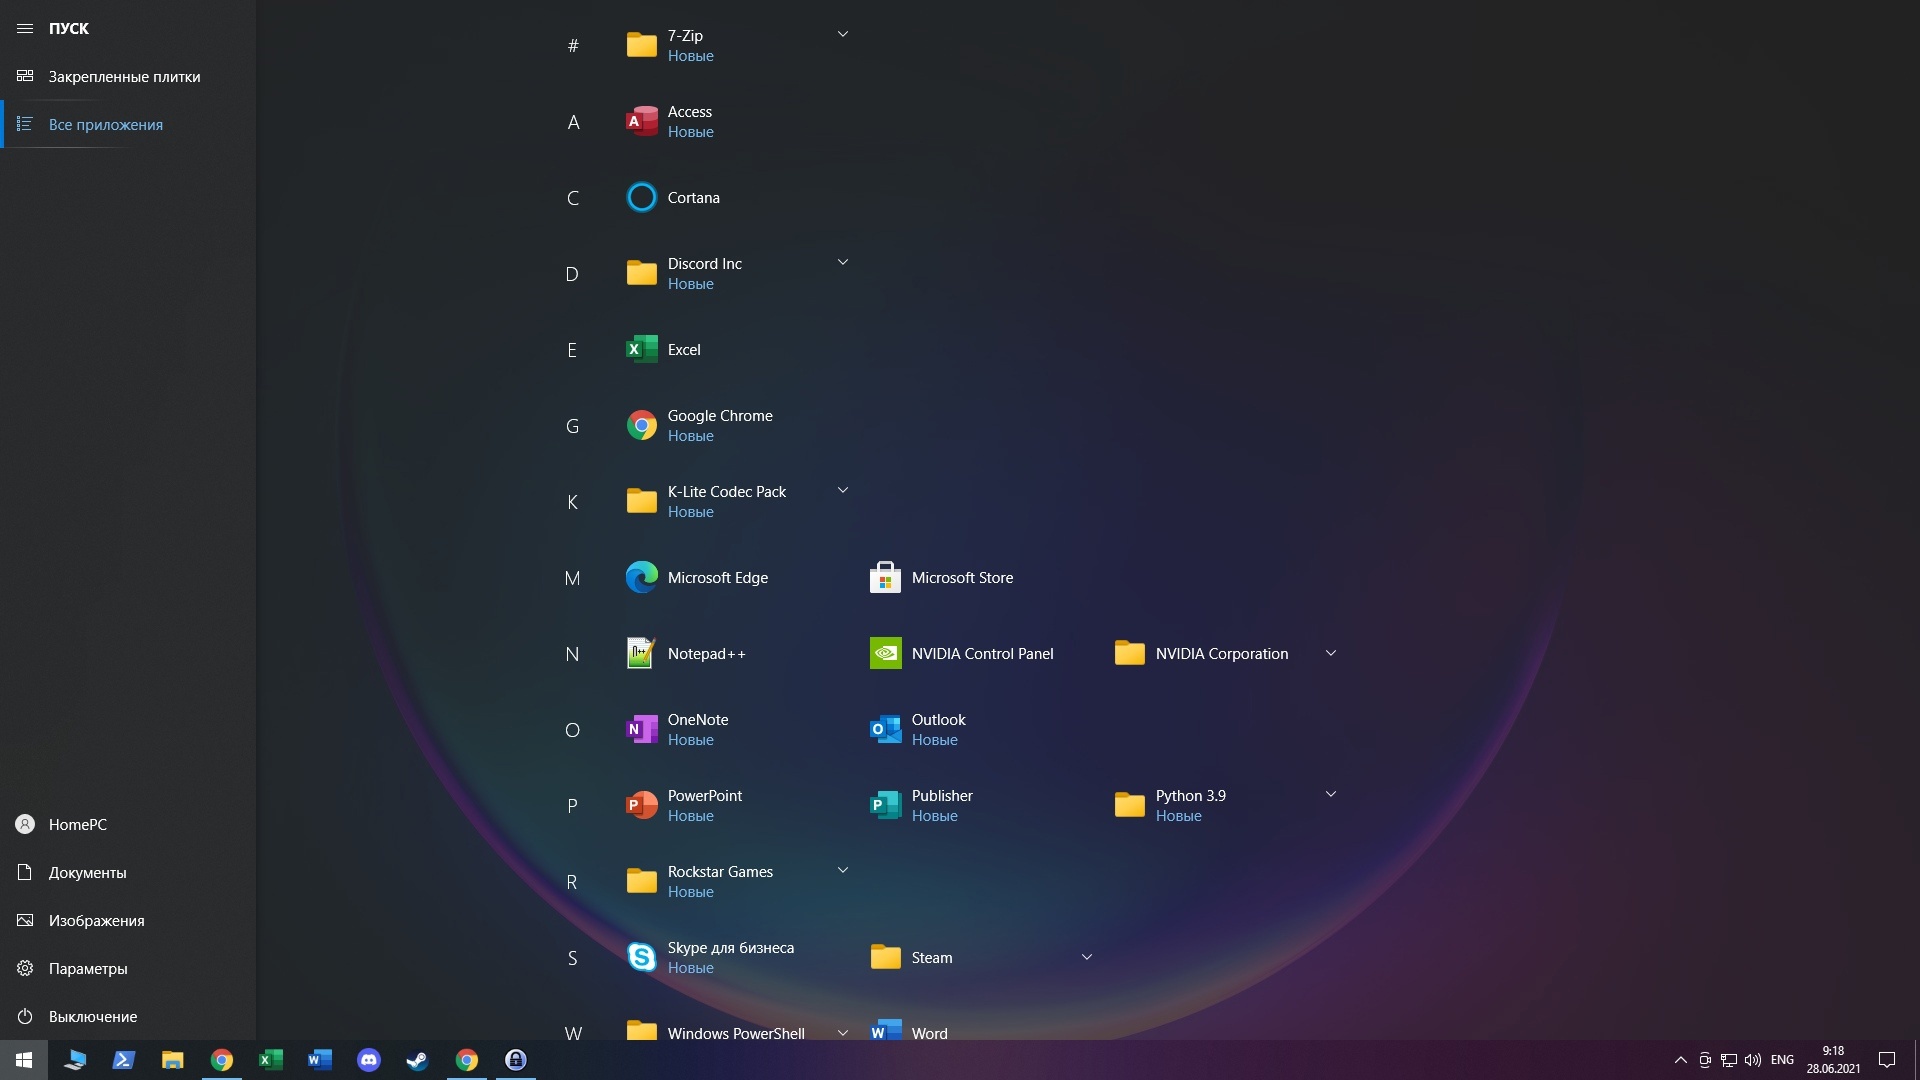The width and height of the screenshot is (1920, 1080).
Task: Expand K-Lite Codec Pack folder
Action: (841, 491)
